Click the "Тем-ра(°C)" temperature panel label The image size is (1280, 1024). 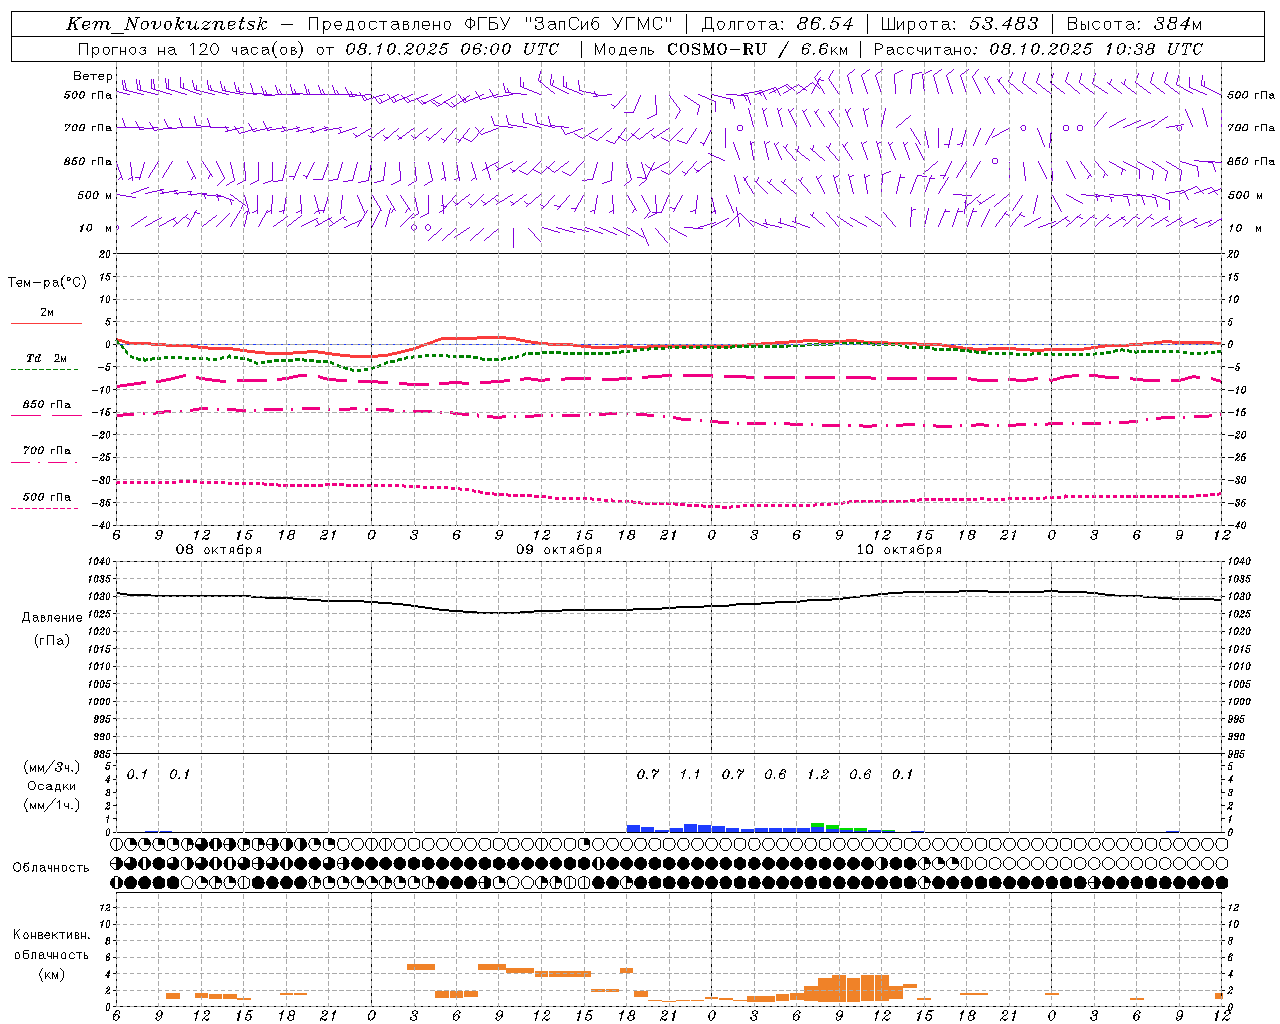[x=47, y=283]
